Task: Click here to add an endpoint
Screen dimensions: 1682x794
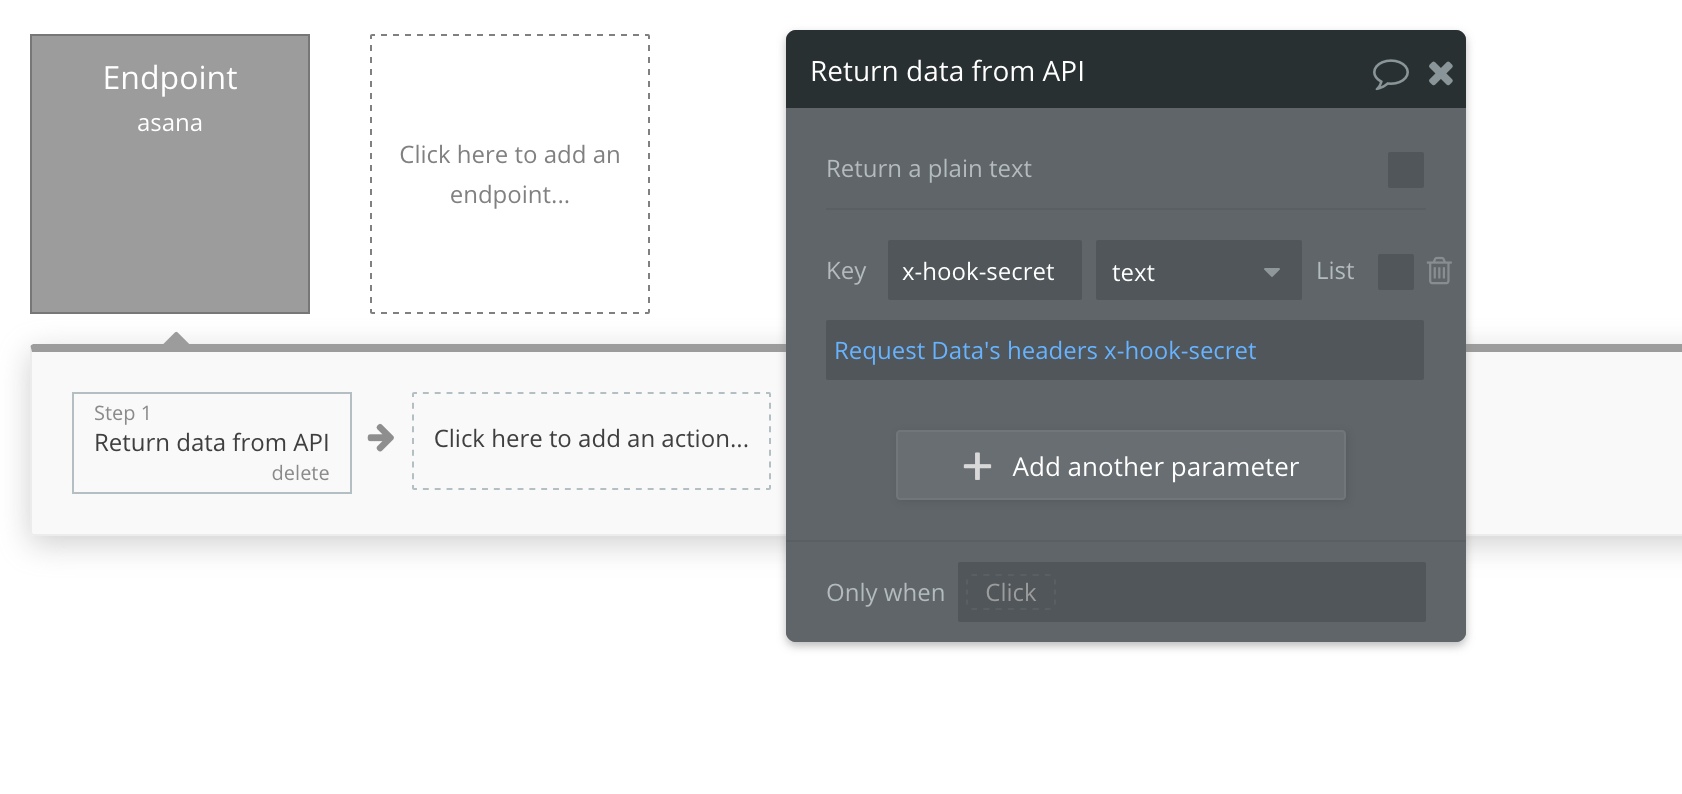Action: pyautogui.click(x=510, y=174)
